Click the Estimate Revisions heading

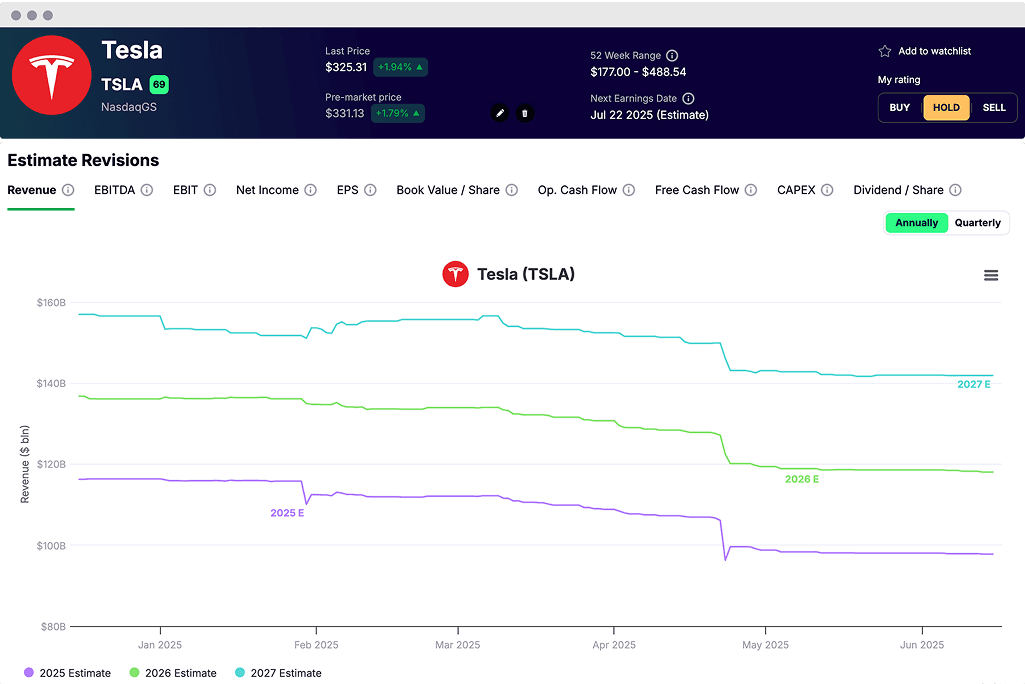click(x=83, y=160)
